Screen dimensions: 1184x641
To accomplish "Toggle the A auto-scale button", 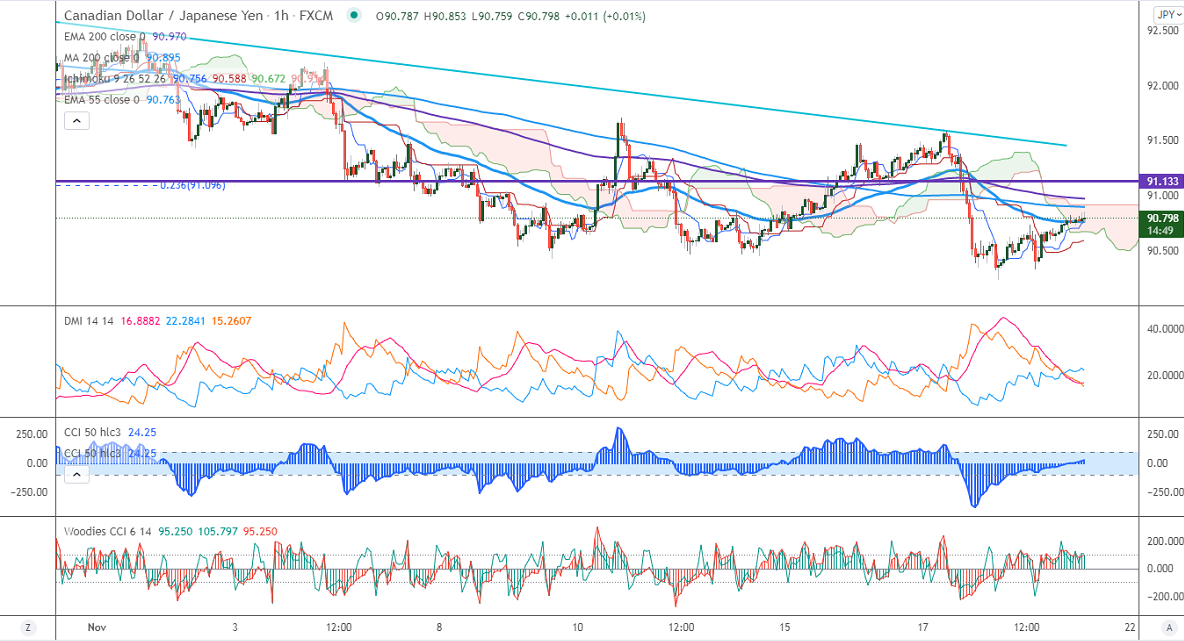I will (1170, 627).
